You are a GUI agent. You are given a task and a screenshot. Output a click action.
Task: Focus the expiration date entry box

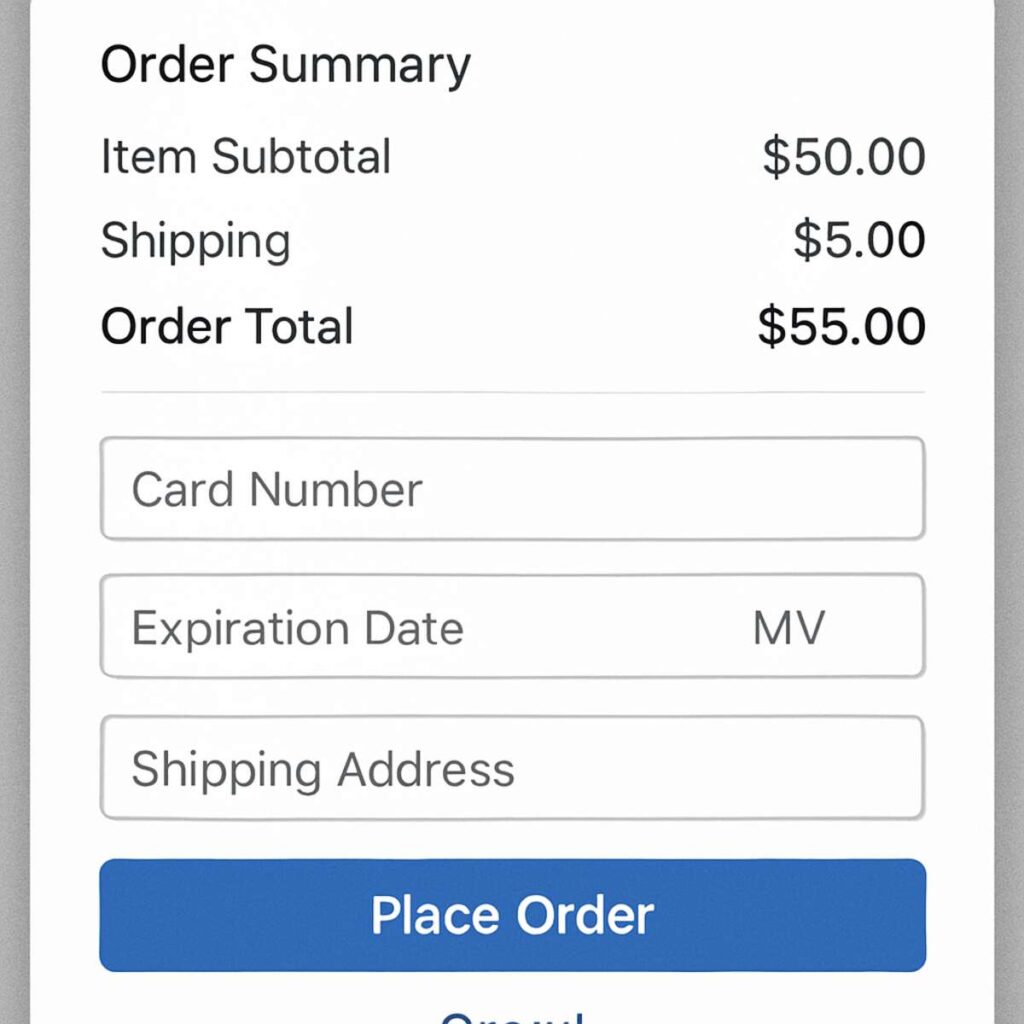(450, 627)
